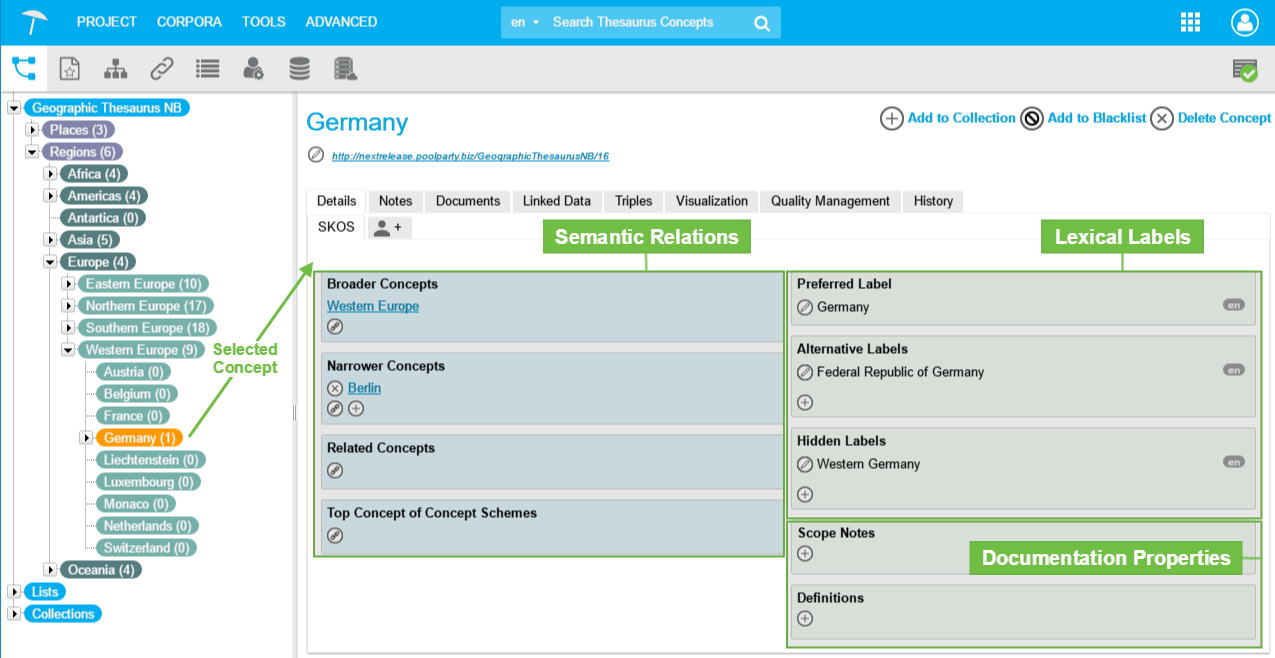This screenshot has width=1275, height=658.
Task: Select Netherlands (0) in the tree
Action: (x=147, y=526)
